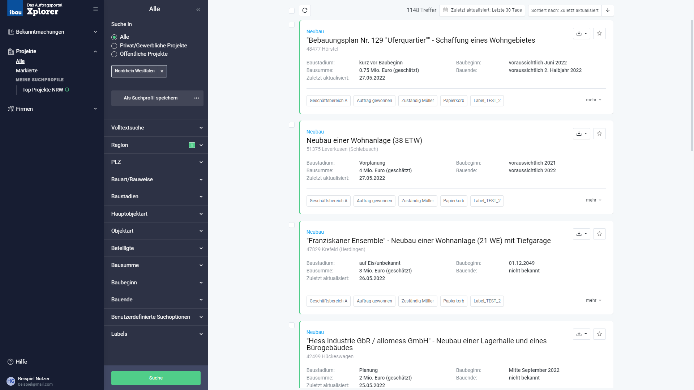Expand the Region filter section
The width and height of the screenshot is (694, 390).
[x=156, y=145]
